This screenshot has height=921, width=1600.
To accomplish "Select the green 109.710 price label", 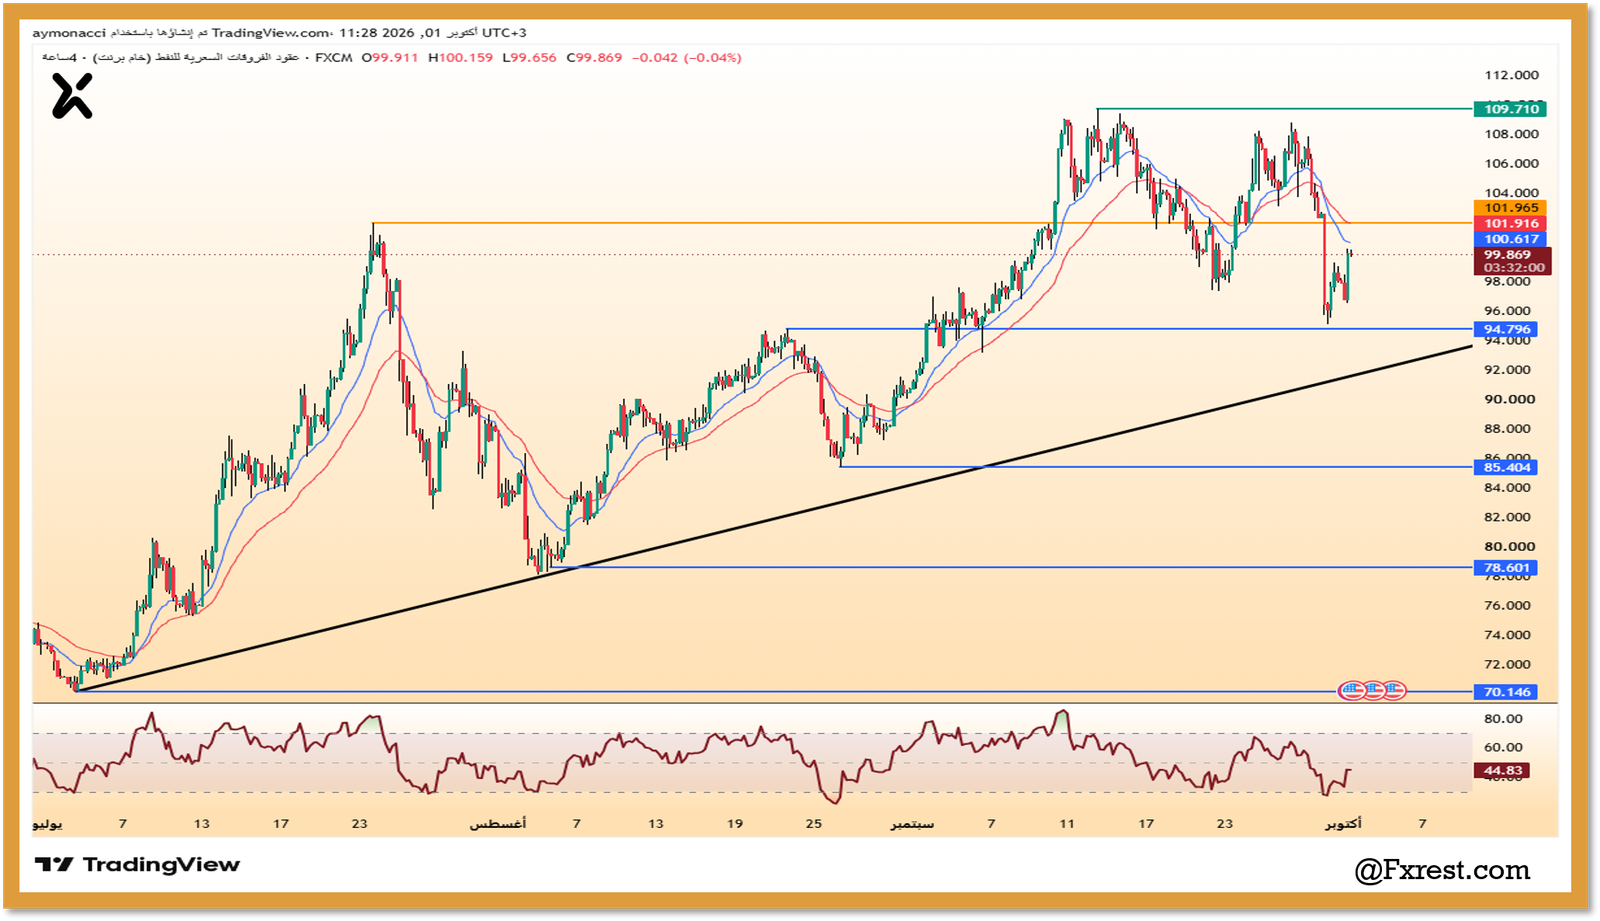I will 1510,109.
